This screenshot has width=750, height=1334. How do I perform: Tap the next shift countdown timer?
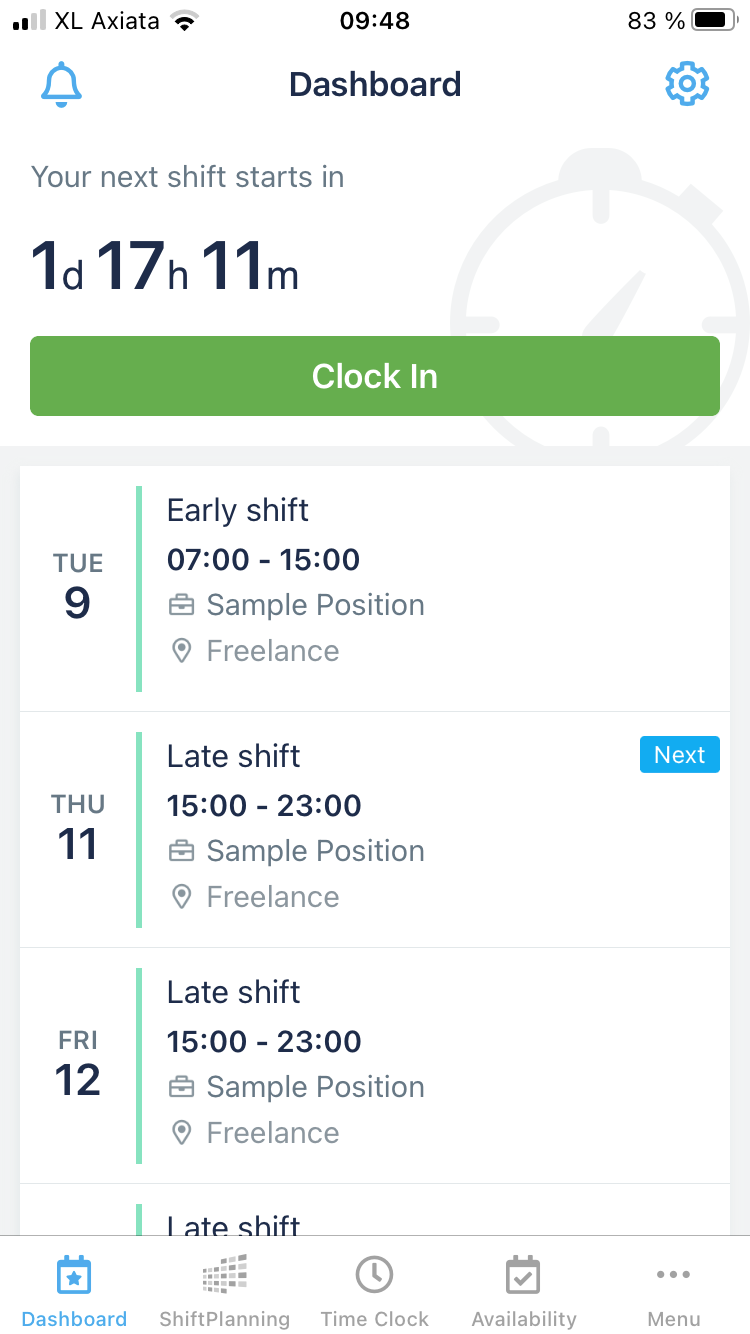coord(165,267)
